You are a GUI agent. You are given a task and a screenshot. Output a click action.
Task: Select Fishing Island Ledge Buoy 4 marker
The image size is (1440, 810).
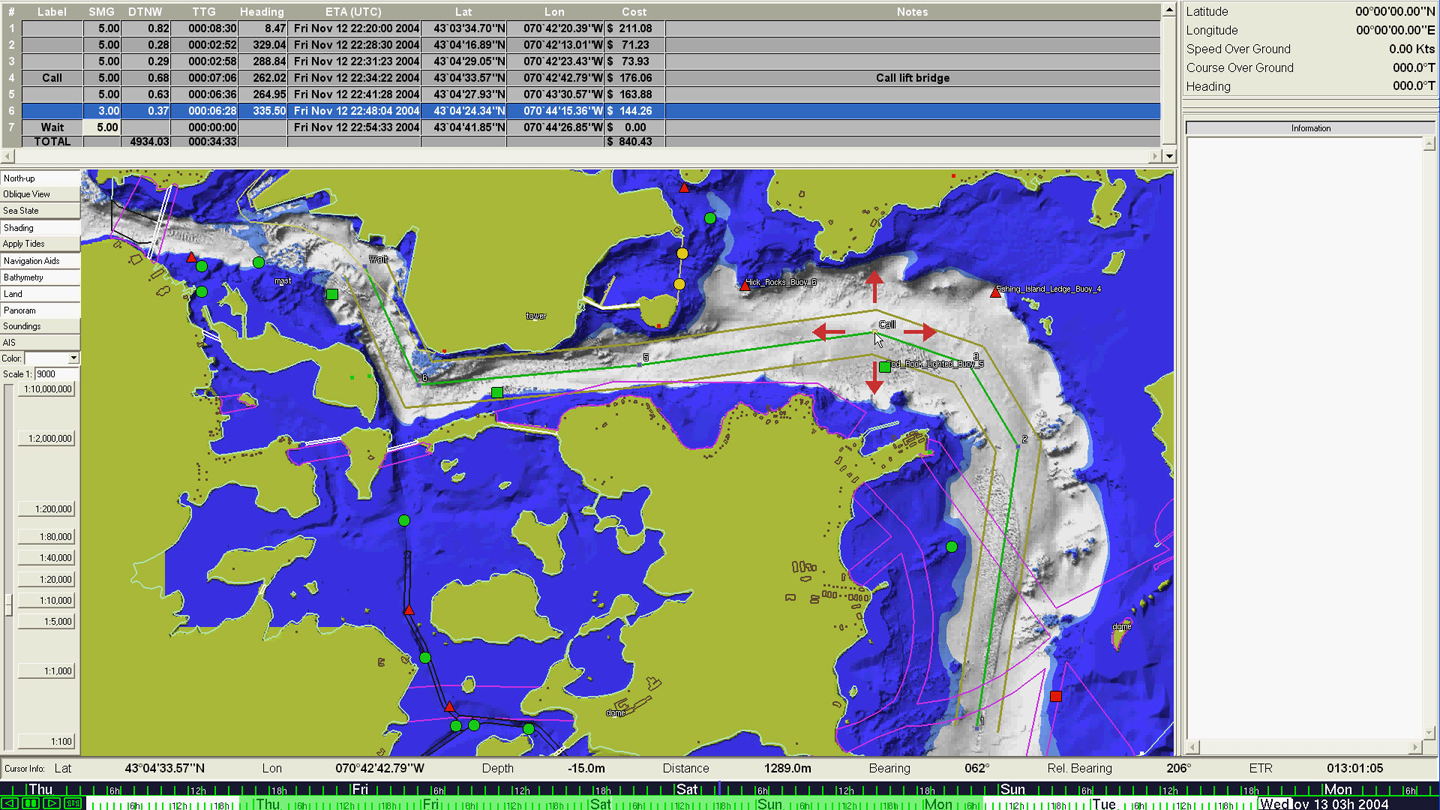click(995, 292)
